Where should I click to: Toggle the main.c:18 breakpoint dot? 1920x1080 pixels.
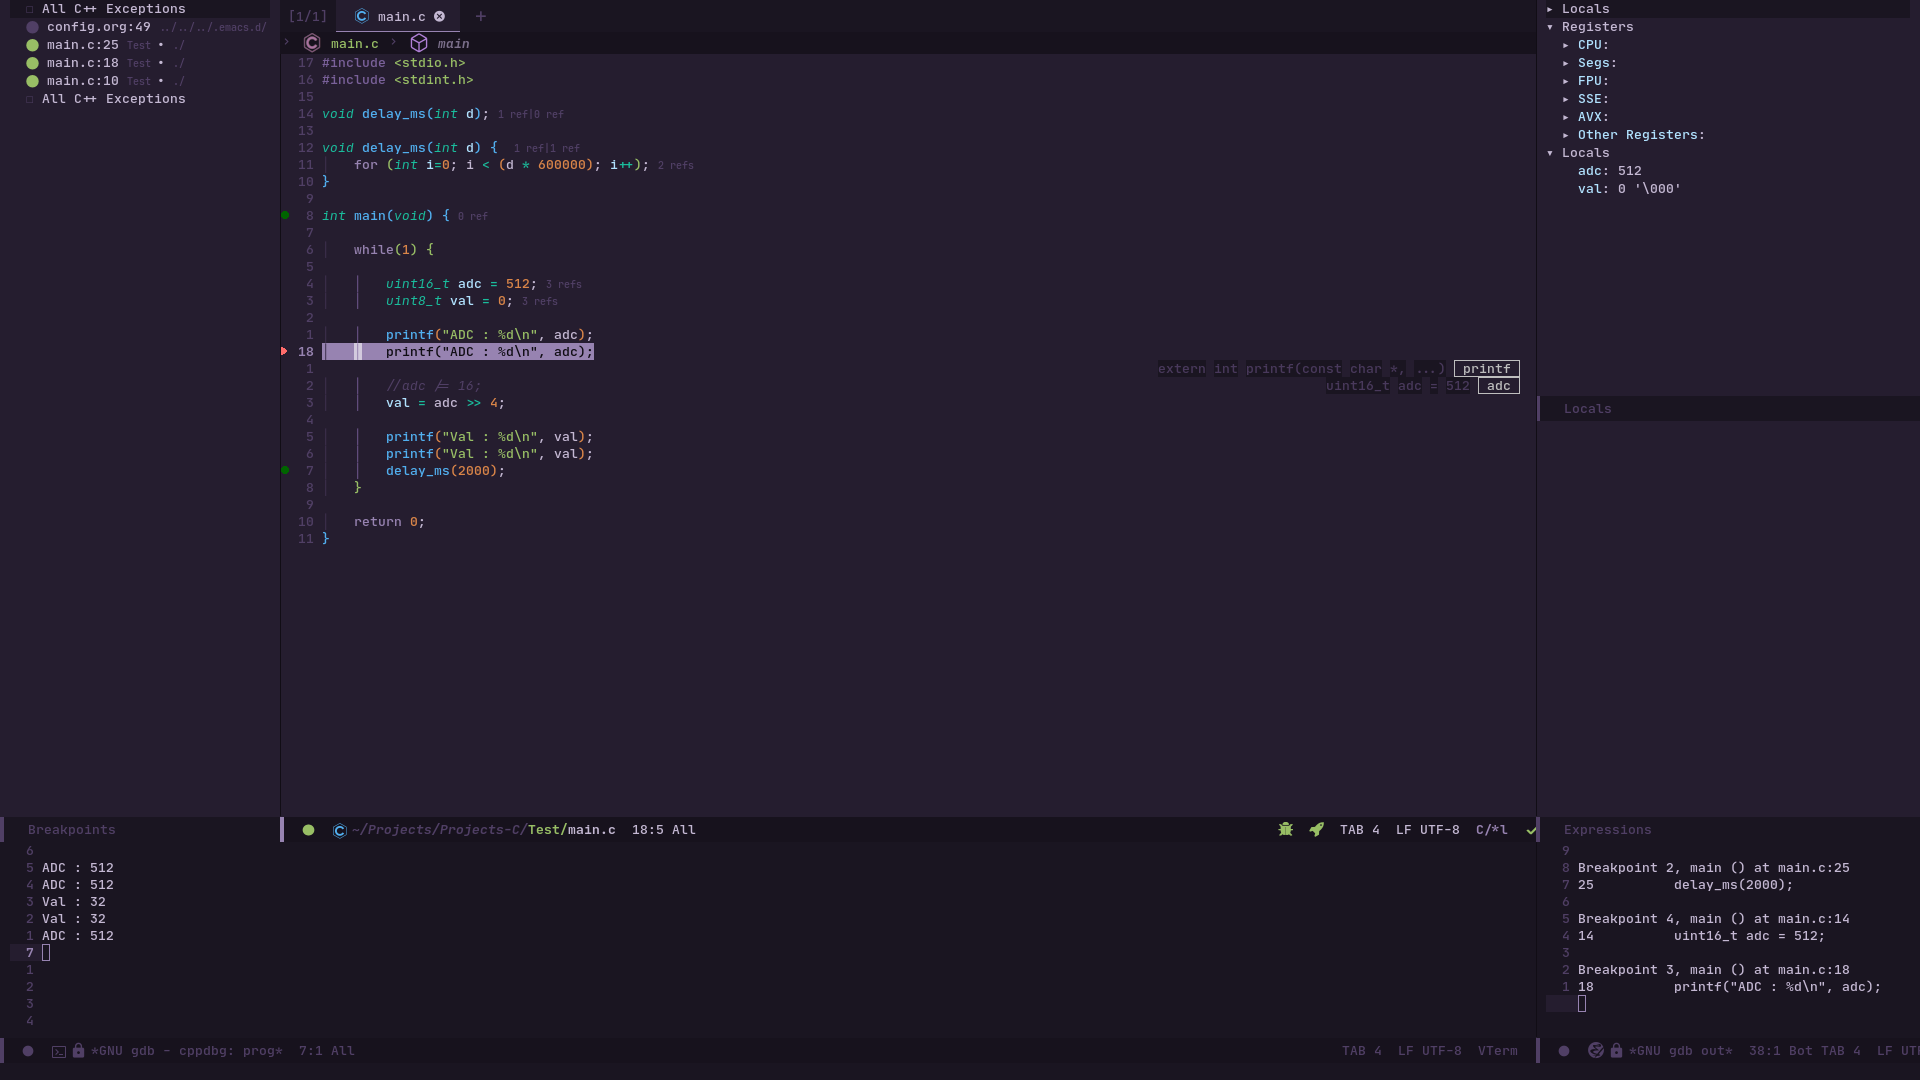(x=32, y=63)
